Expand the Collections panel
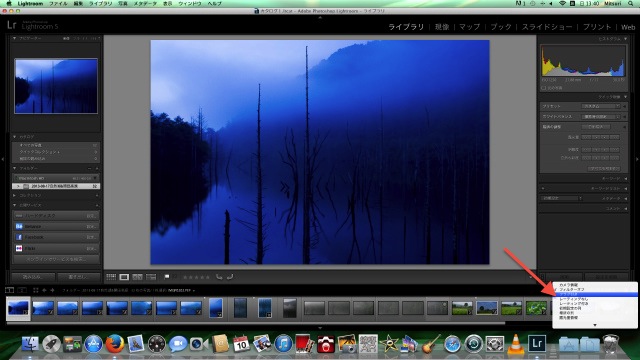Image resolution: width=640 pixels, height=360 pixels. pos(15,196)
